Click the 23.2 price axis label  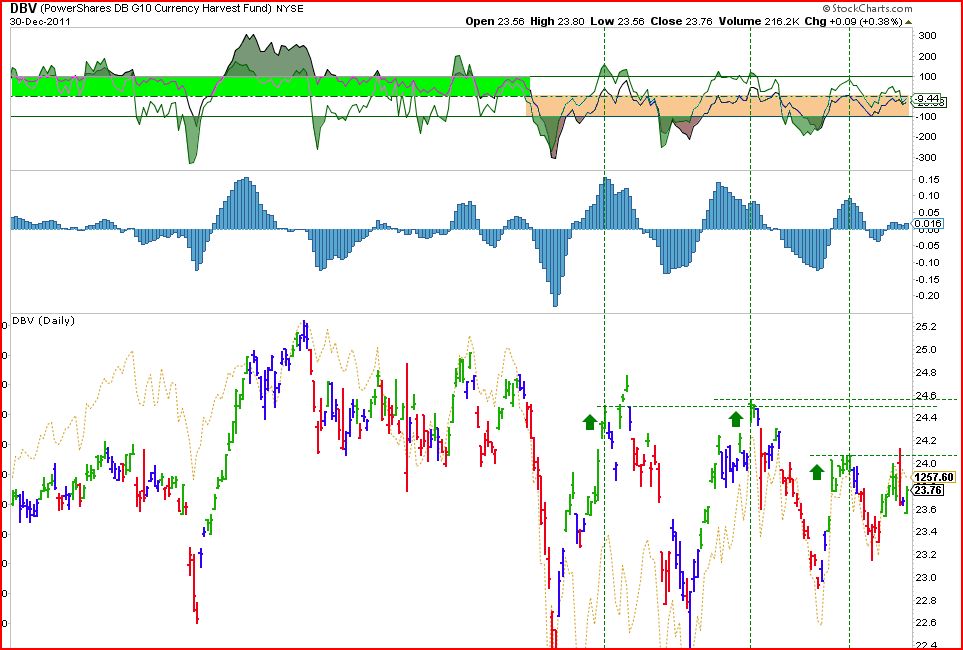click(x=927, y=554)
